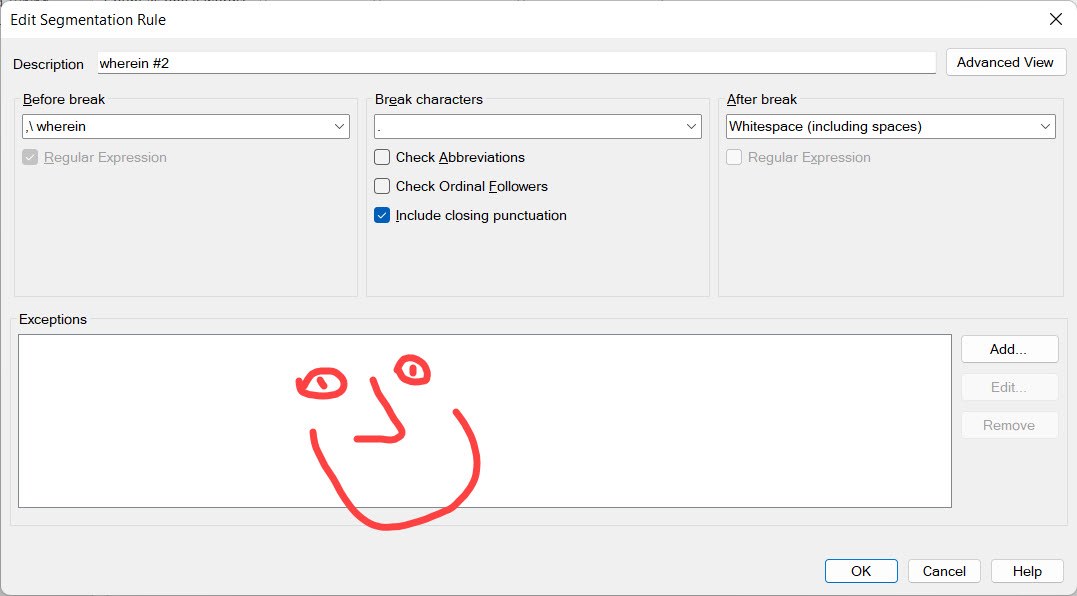Open the Break characters dropdown
Viewport: 1077px width, 596px height.
click(x=691, y=126)
